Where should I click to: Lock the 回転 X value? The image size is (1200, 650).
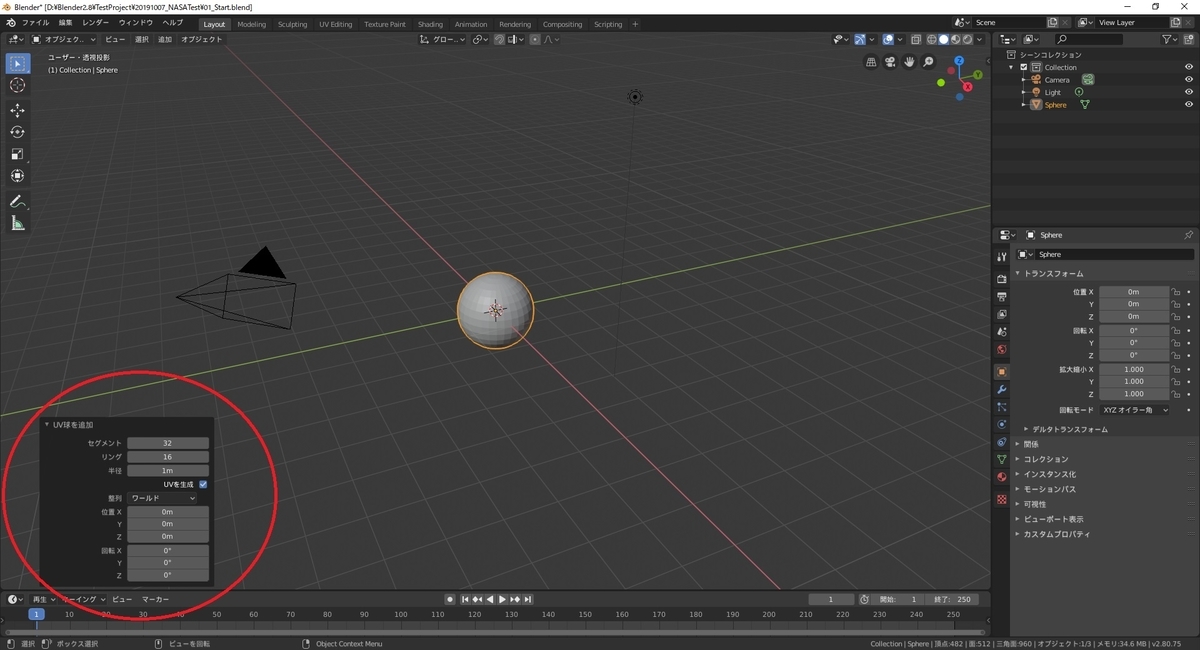click(x=1176, y=330)
